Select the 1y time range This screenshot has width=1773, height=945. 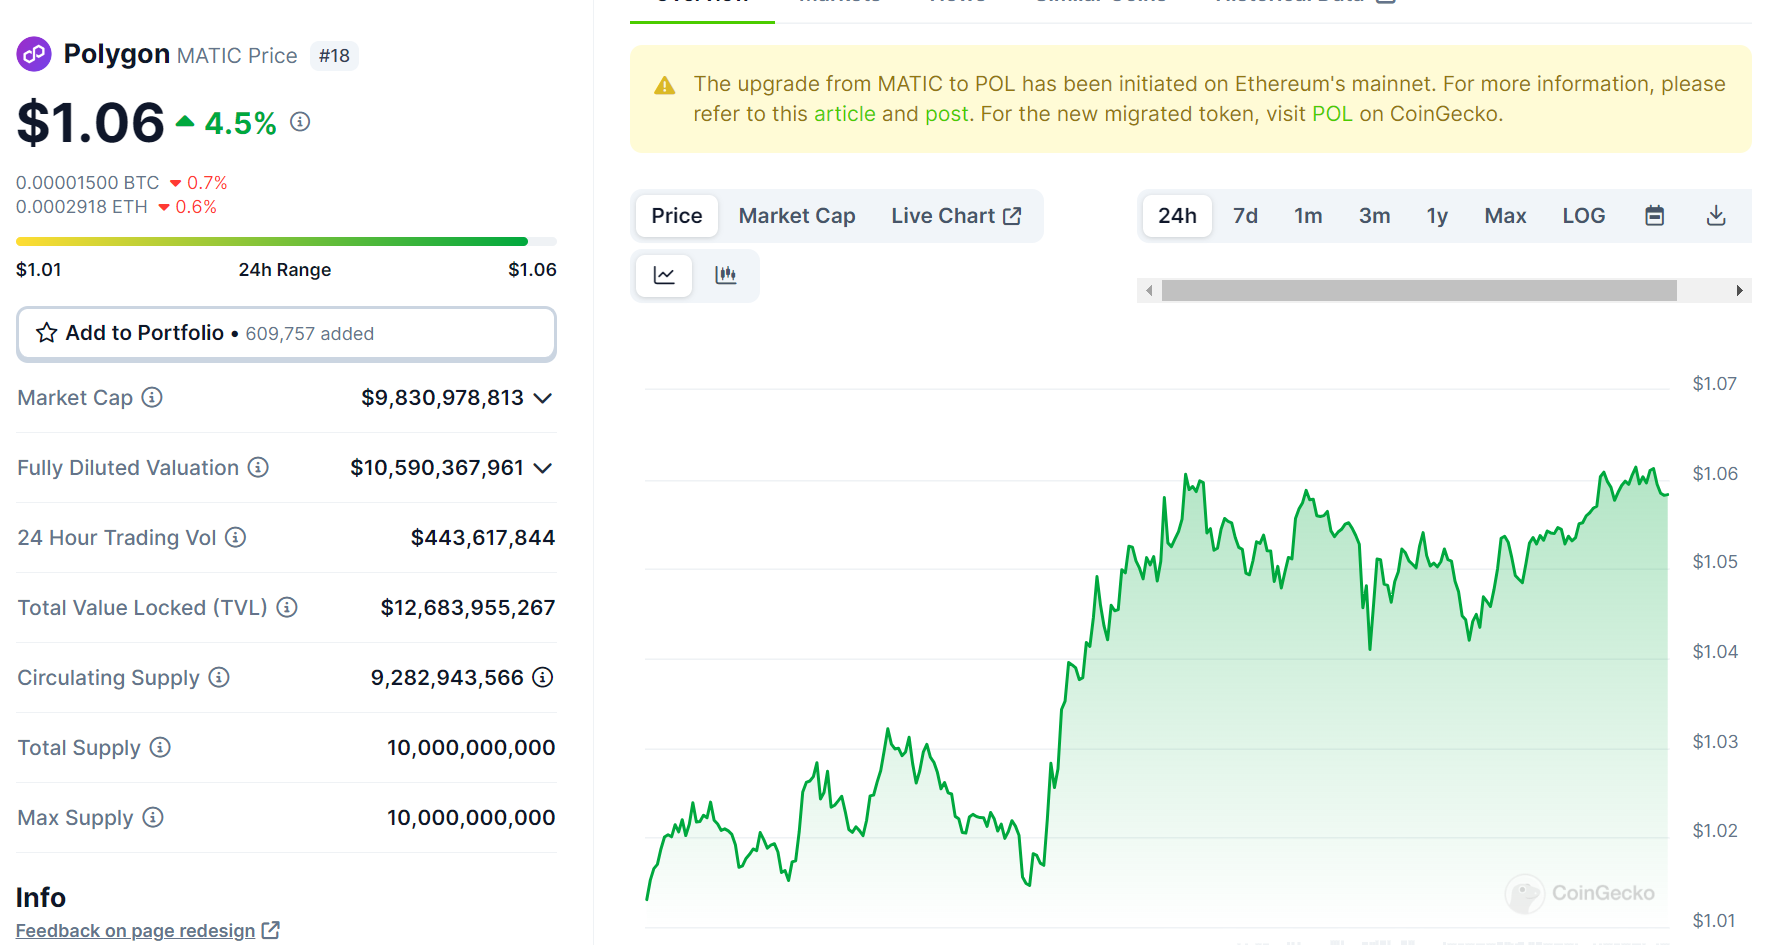coord(1437,216)
